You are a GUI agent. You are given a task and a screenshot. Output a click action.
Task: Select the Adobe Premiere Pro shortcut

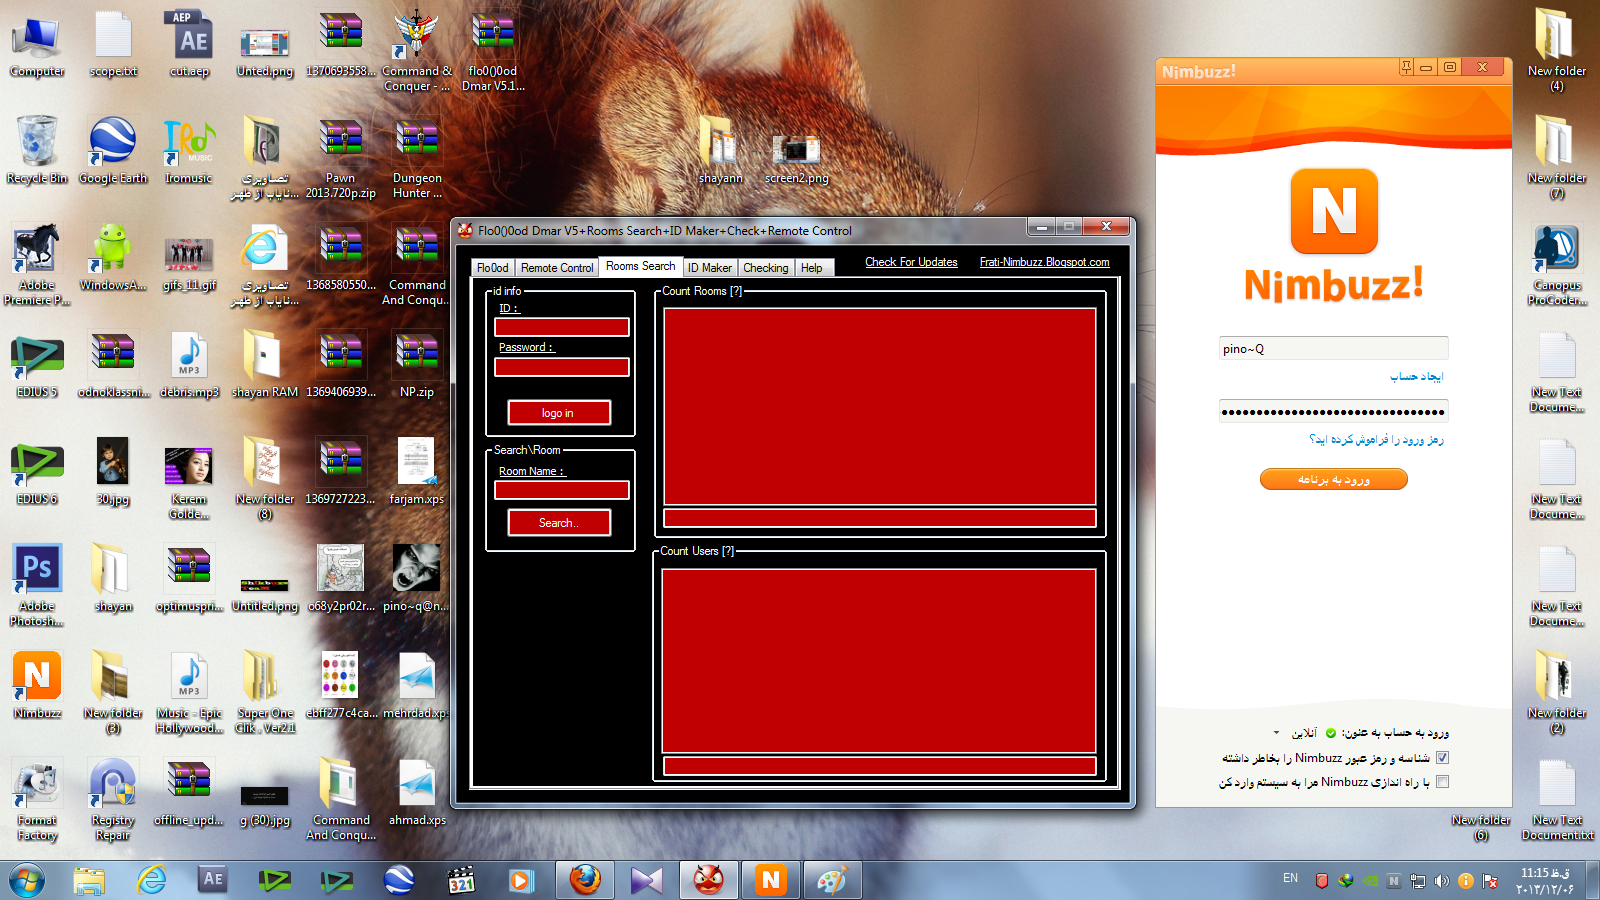click(37, 264)
